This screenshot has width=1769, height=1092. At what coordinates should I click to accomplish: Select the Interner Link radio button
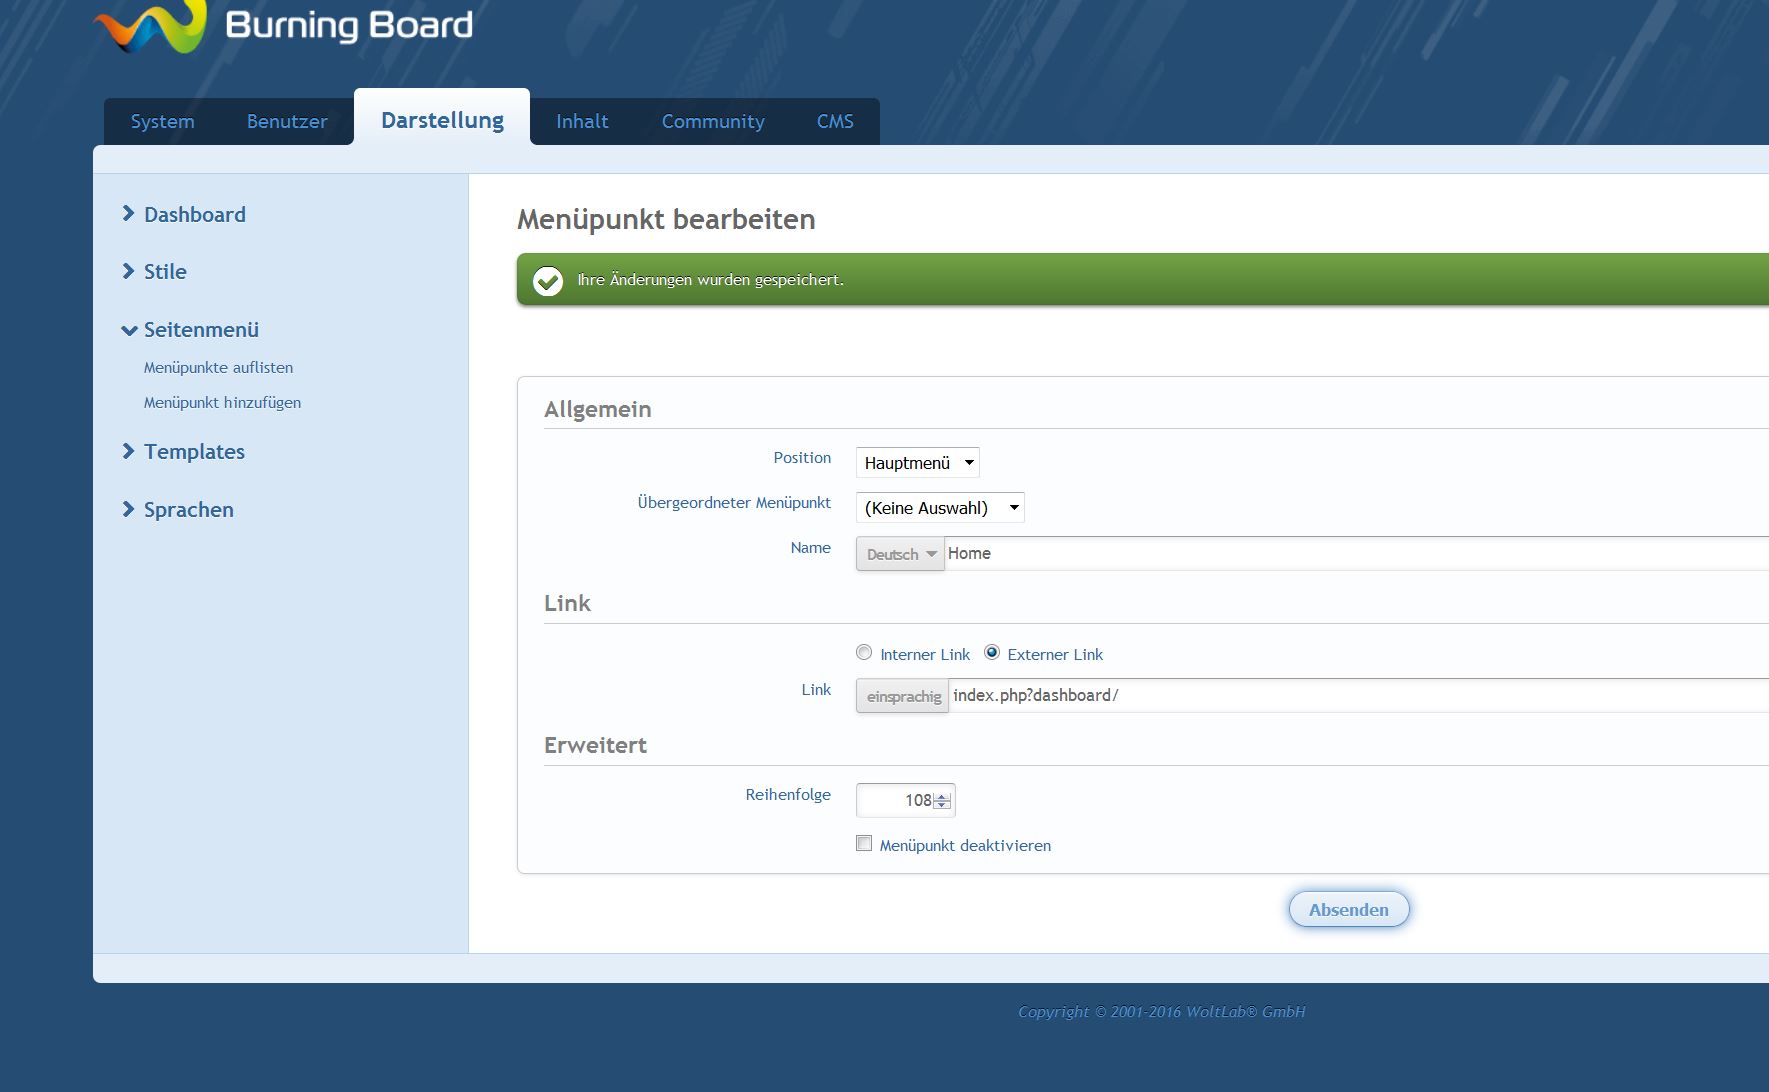coord(864,653)
